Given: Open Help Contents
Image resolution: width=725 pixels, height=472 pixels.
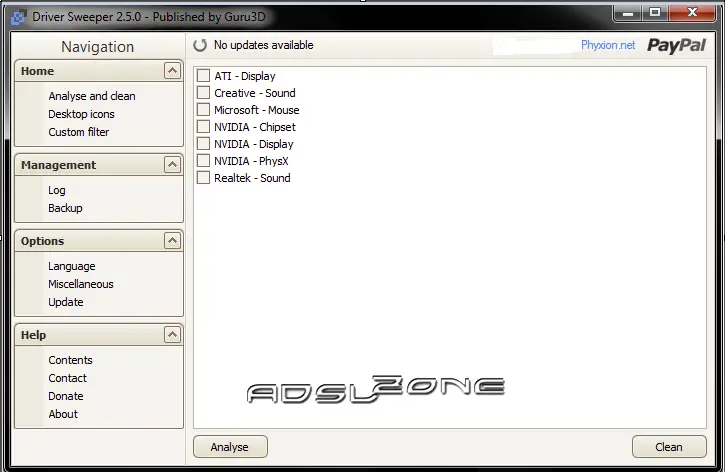Looking at the screenshot, I should pos(70,360).
